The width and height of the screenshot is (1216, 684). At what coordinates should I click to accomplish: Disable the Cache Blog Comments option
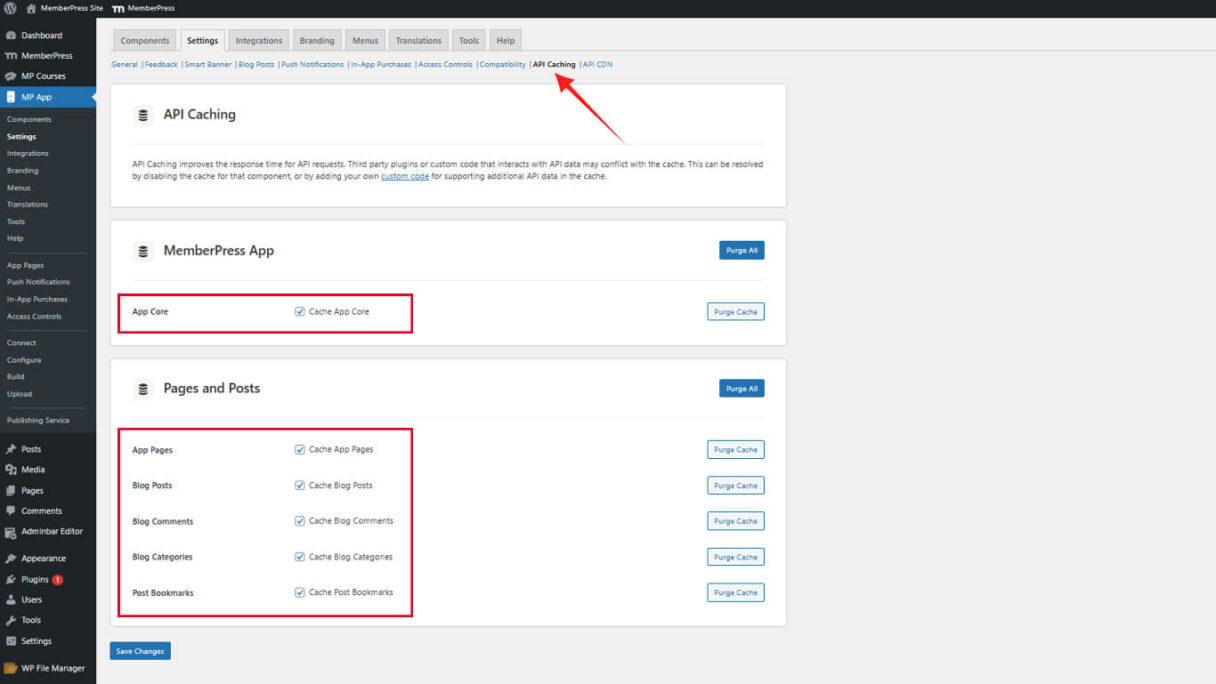point(300,520)
